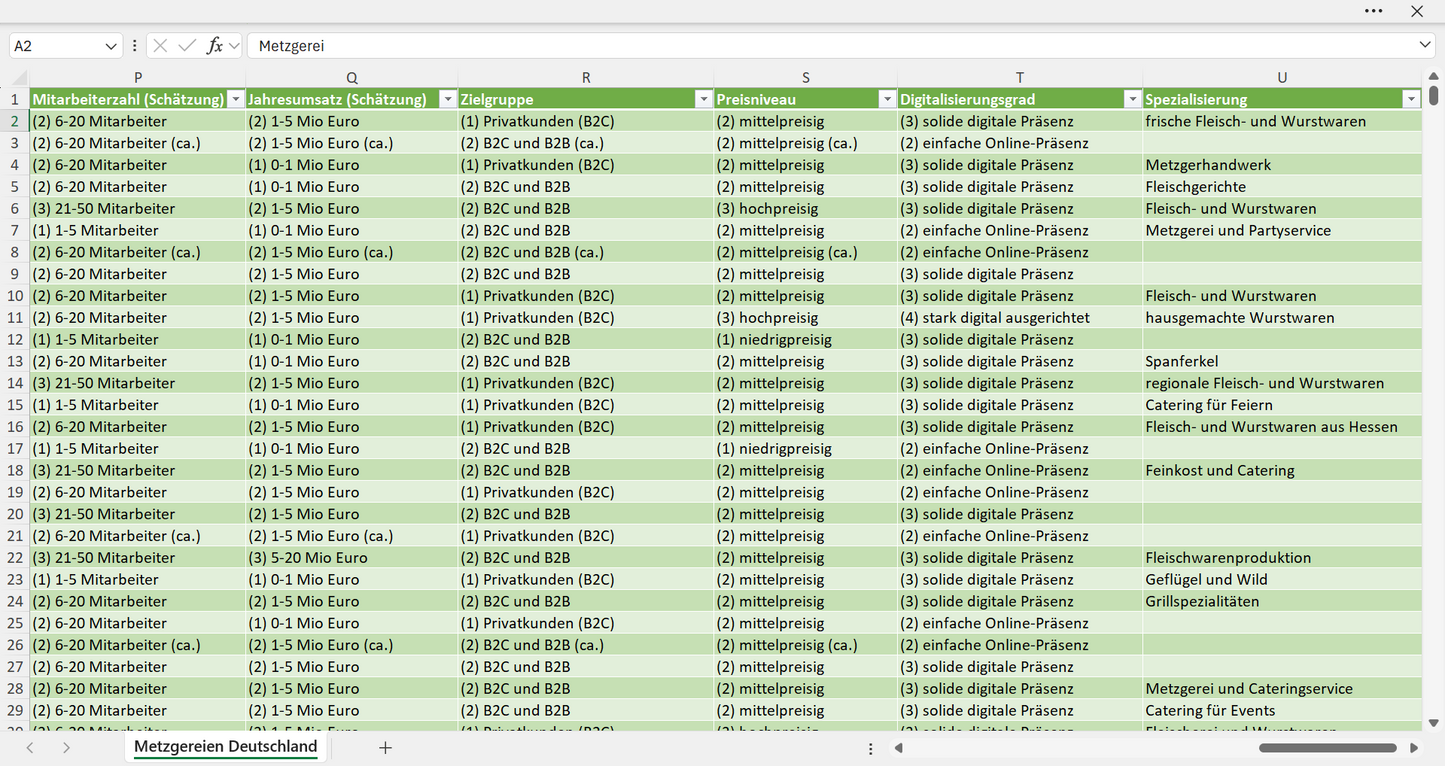The image size is (1445, 766).
Task: Expand the formula bar
Action: (x=1425, y=46)
